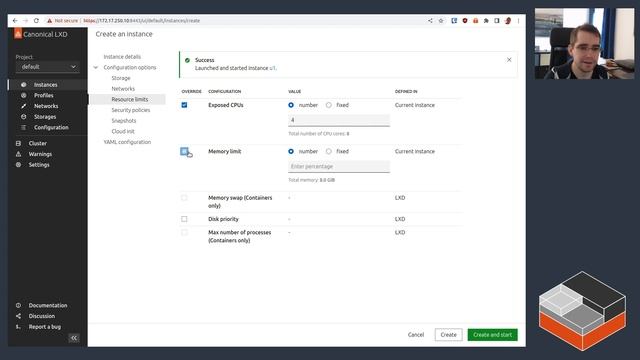The image size is (640, 360).
Task: Click the Not secure warning icon
Action: pyautogui.click(x=49, y=20)
